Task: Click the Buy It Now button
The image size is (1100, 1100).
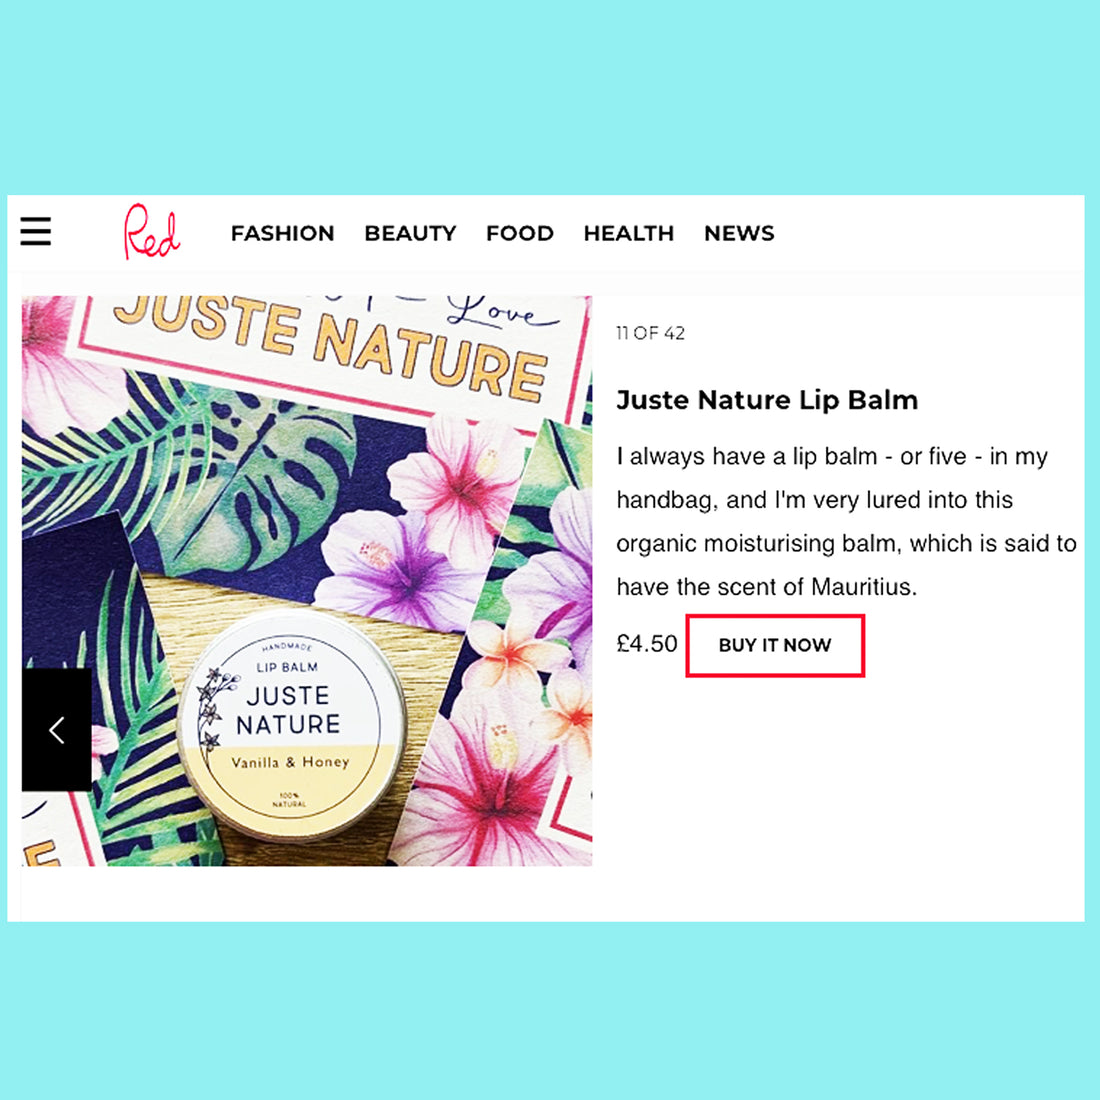Action: click(x=775, y=645)
